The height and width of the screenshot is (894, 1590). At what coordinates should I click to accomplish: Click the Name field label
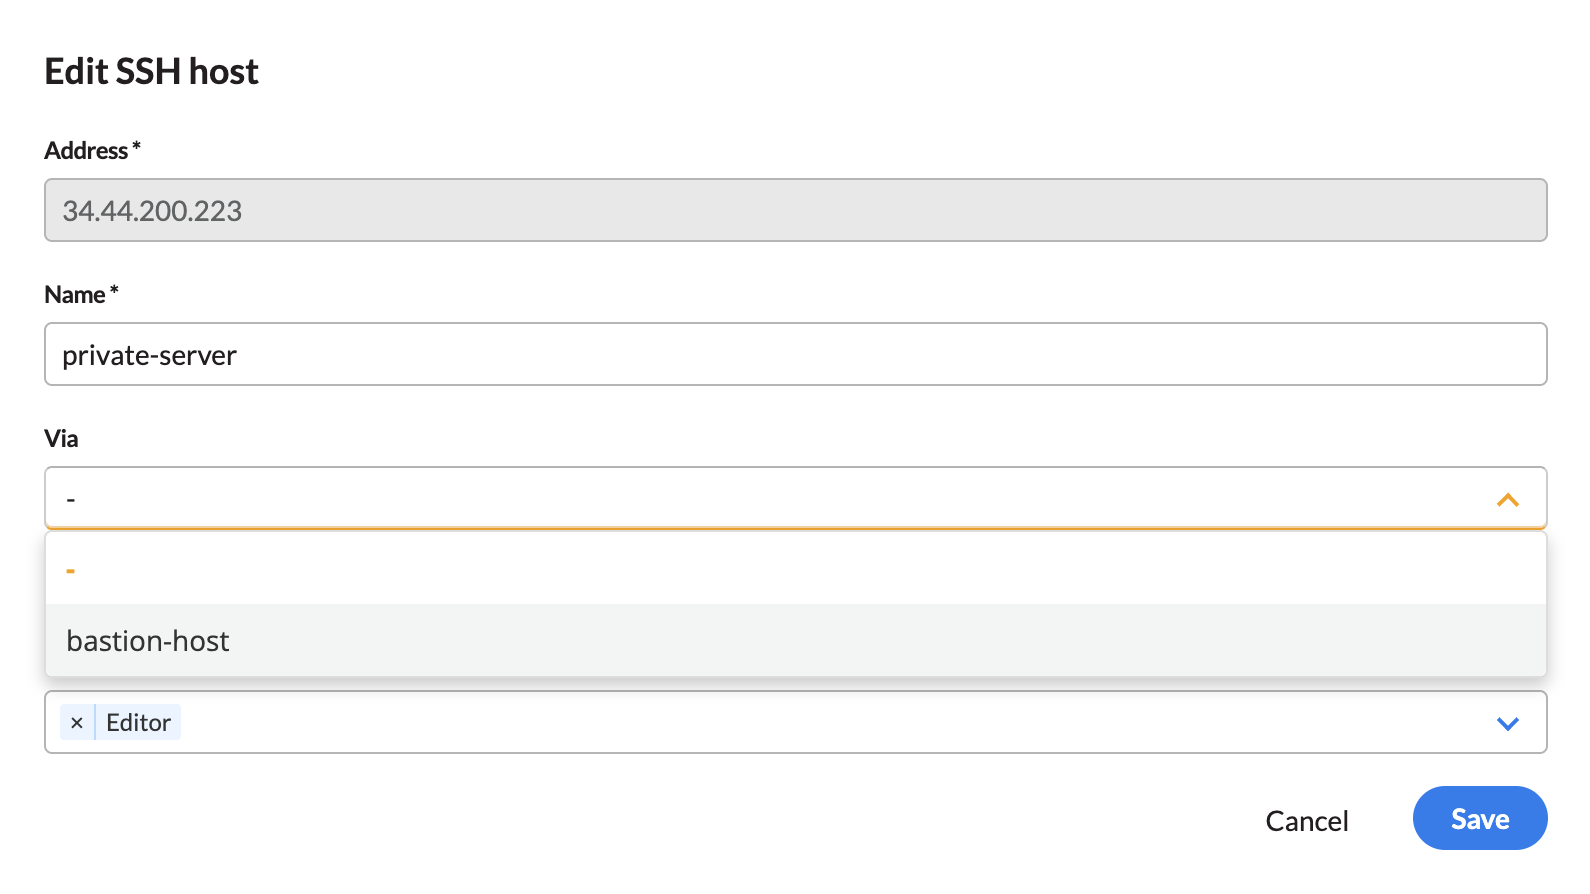(x=75, y=295)
